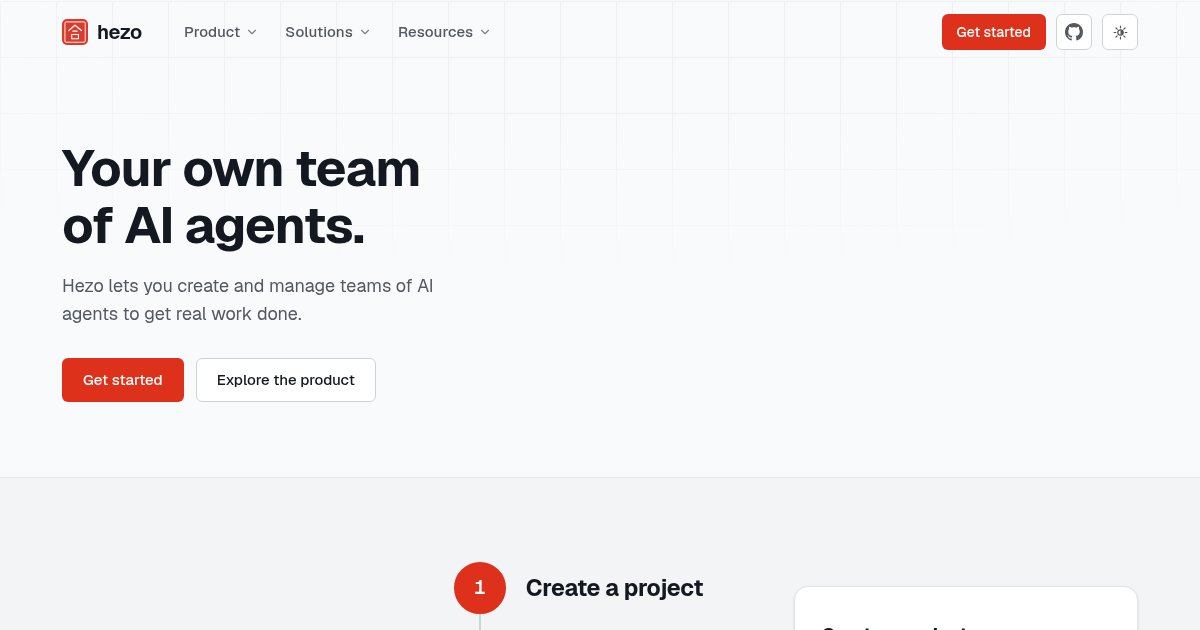Click the chevron arrow next to Product
Screen dimensions: 1200x630
pyautogui.click(x=252, y=32)
